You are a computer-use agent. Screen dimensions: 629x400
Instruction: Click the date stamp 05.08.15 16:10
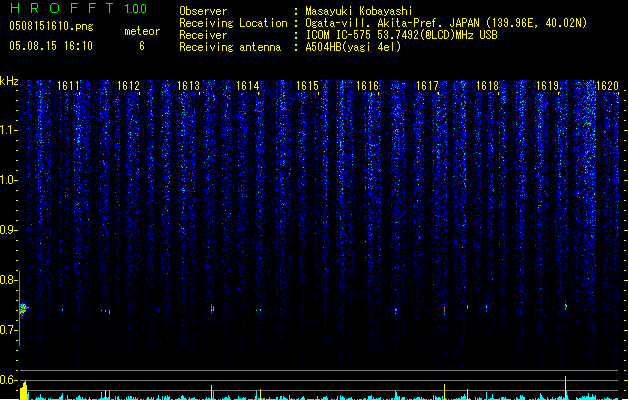(51, 46)
